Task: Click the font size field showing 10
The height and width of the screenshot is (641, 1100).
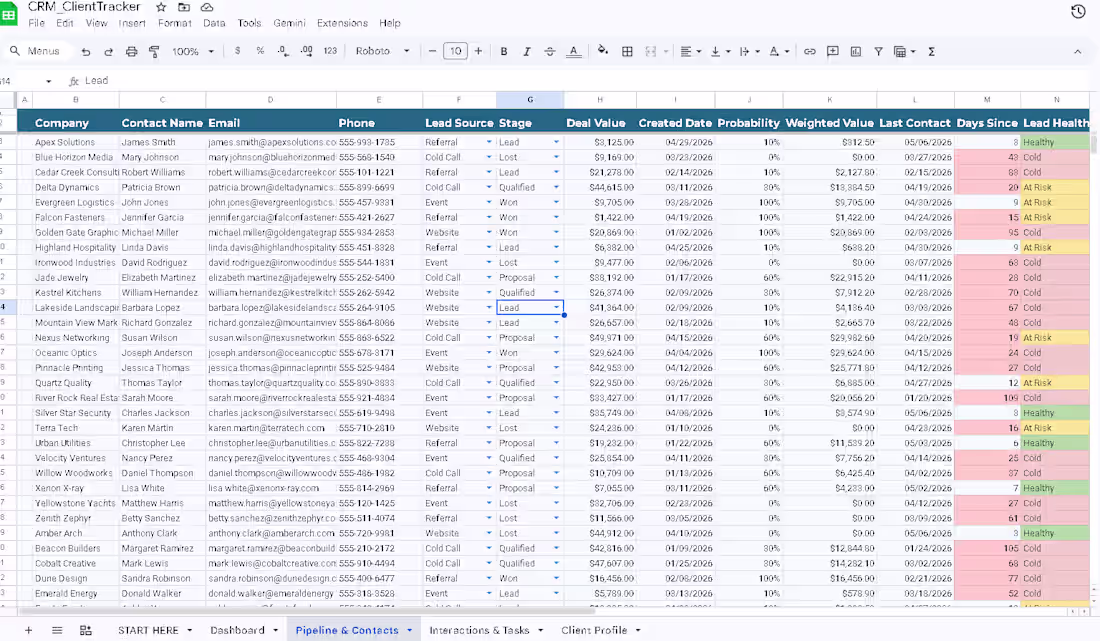Action: 455,51
